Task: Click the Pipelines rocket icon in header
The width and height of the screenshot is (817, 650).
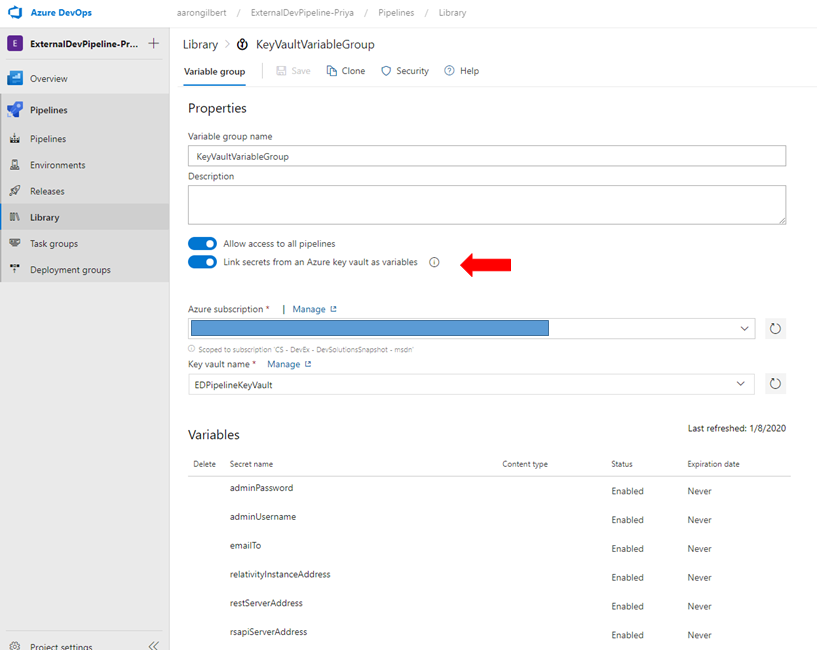Action: [x=15, y=109]
